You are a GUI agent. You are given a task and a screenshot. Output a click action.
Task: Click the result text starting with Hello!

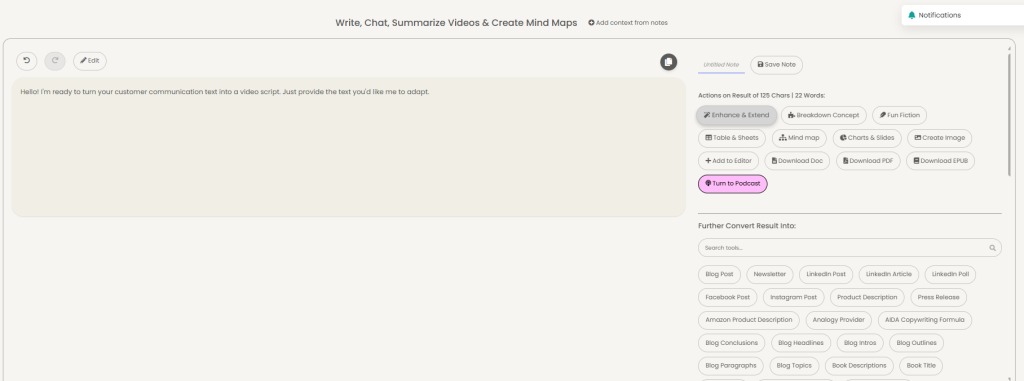click(225, 92)
